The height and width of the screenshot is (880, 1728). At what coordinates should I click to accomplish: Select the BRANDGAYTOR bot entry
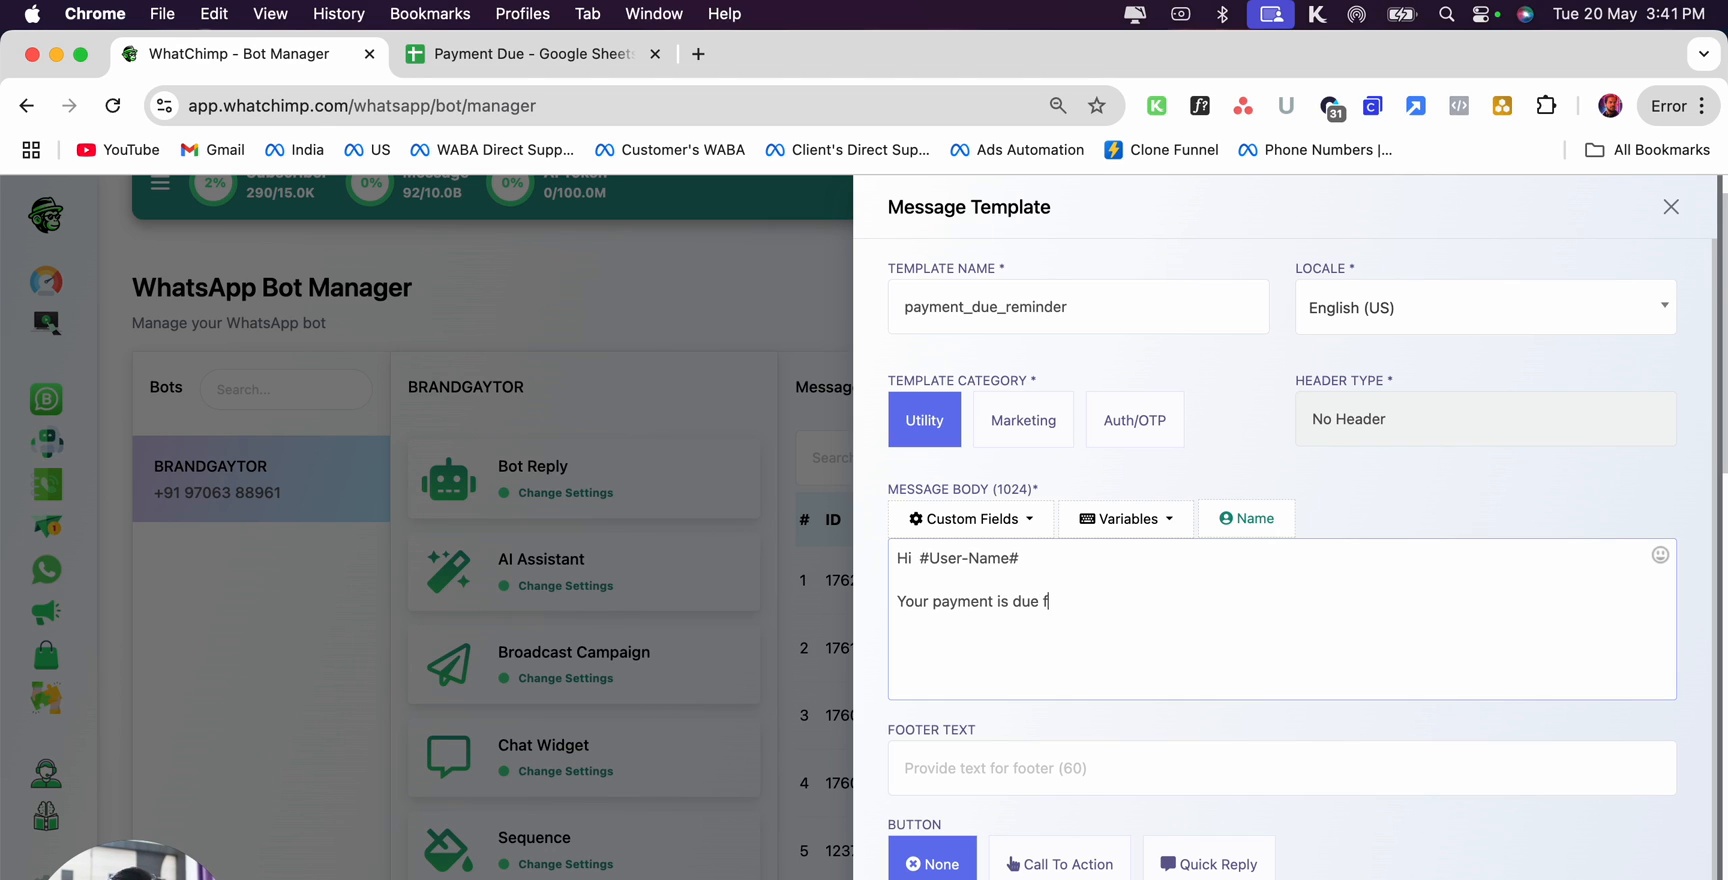261,479
